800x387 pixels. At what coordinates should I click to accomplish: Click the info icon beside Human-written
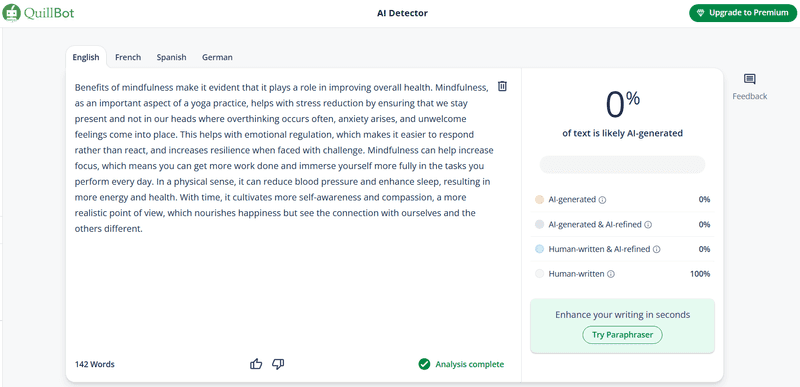point(611,274)
